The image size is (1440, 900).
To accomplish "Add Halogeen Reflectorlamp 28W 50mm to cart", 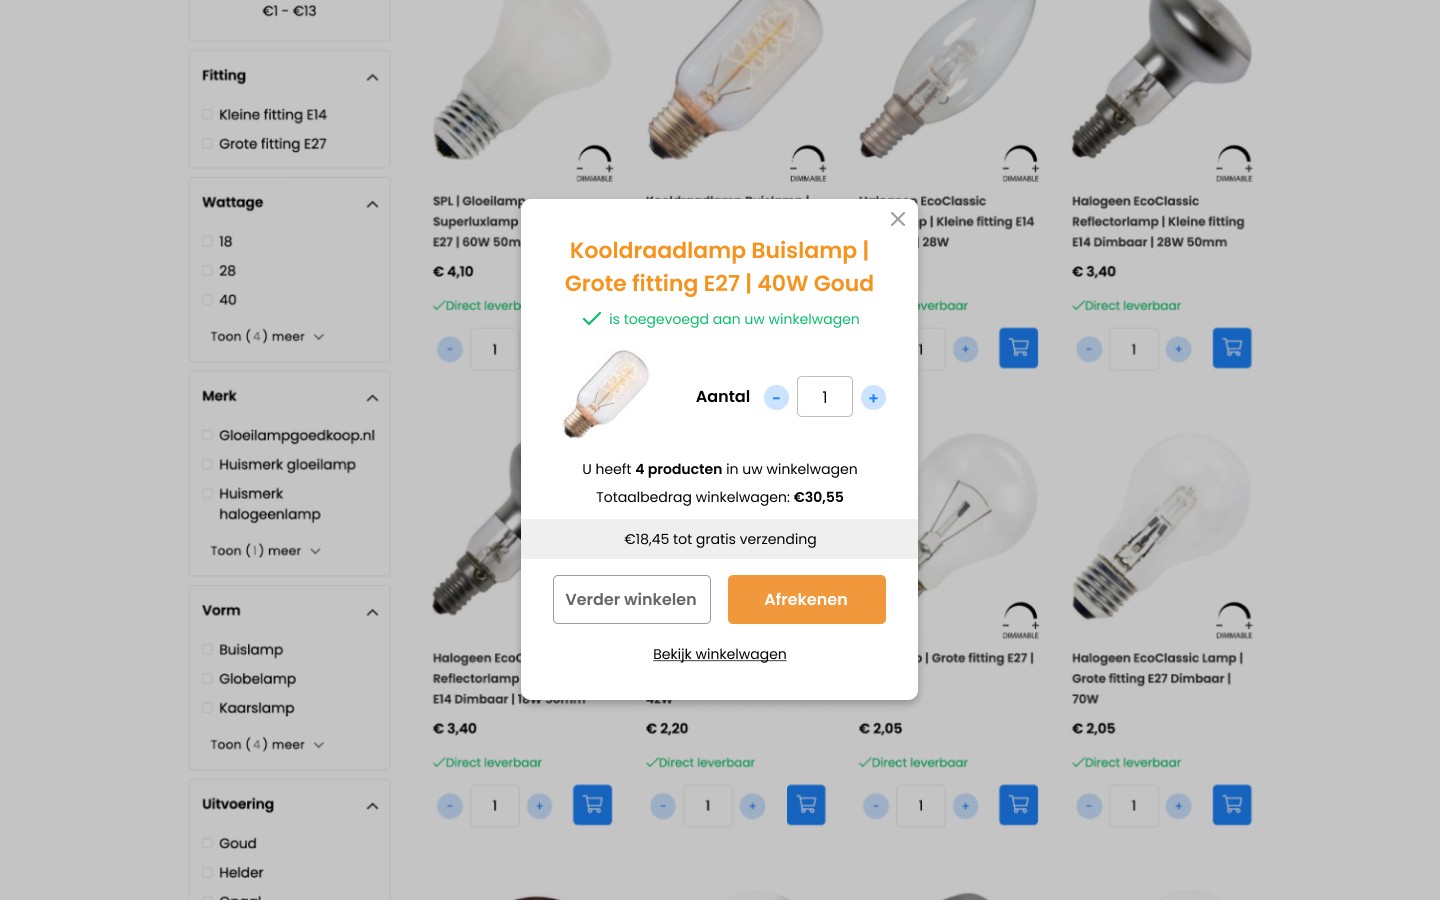I will coord(1232,348).
